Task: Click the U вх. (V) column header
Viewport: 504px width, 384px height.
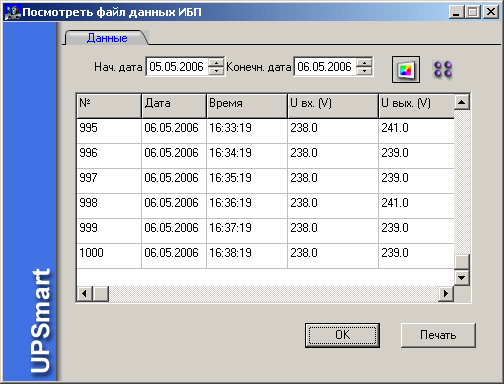Action: 333,106
